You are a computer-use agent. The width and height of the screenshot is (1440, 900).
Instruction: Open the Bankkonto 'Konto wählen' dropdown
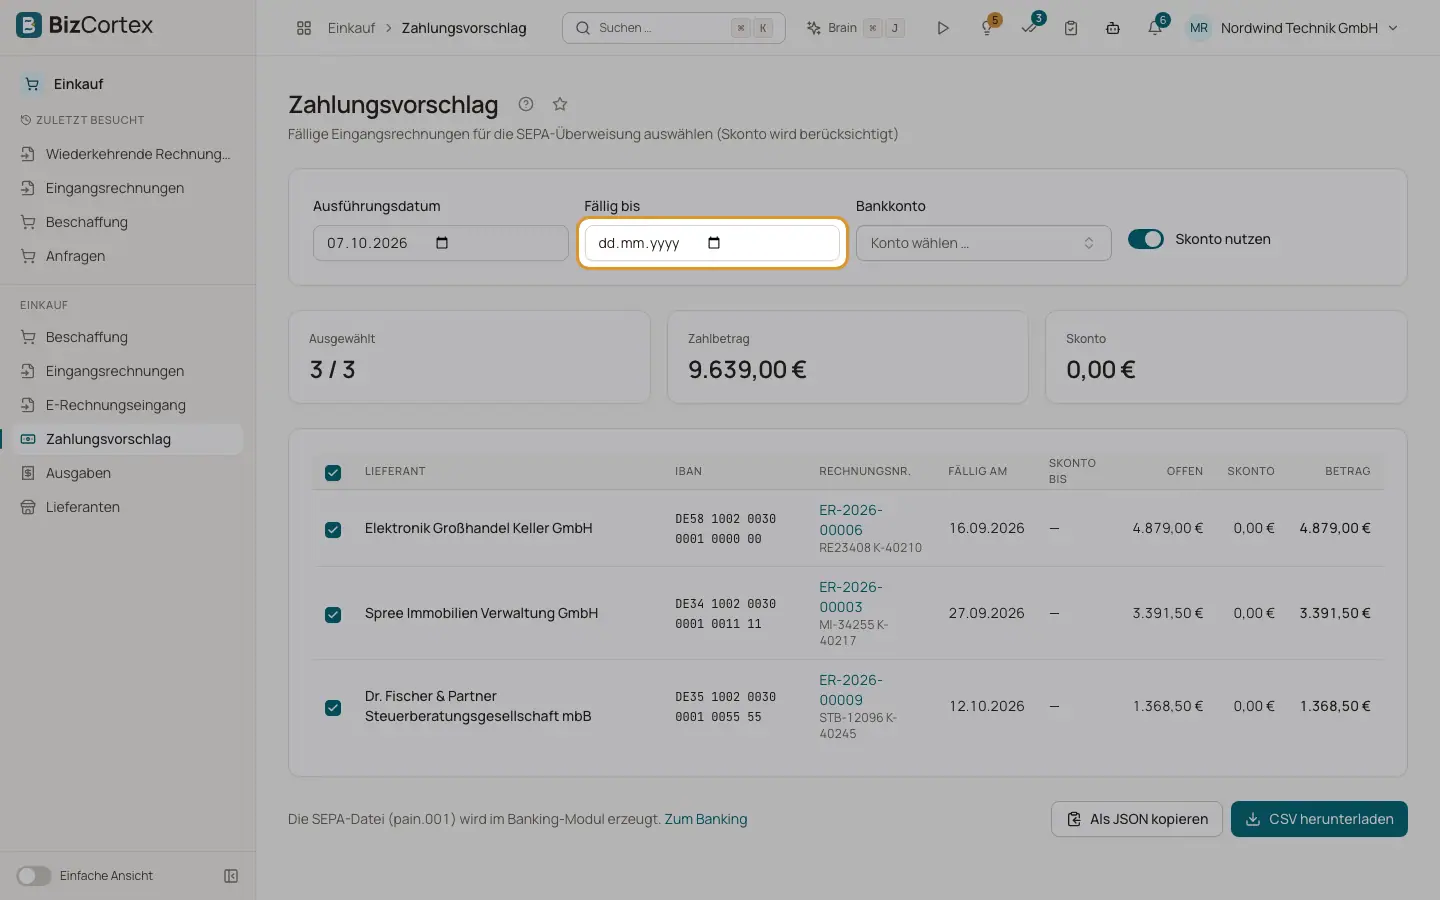tap(984, 243)
